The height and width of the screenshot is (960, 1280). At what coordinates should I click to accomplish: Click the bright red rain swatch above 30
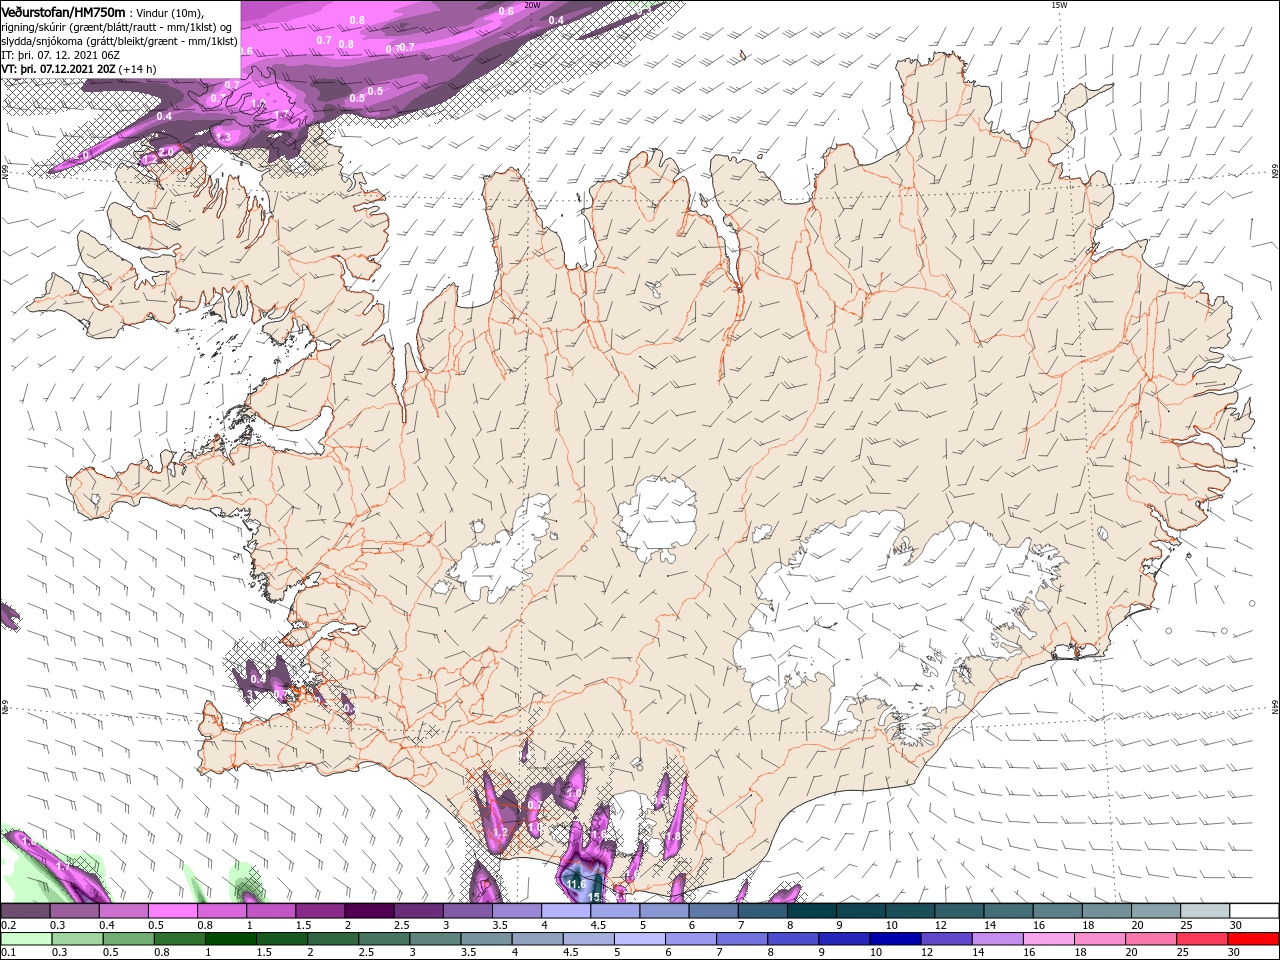click(1254, 939)
